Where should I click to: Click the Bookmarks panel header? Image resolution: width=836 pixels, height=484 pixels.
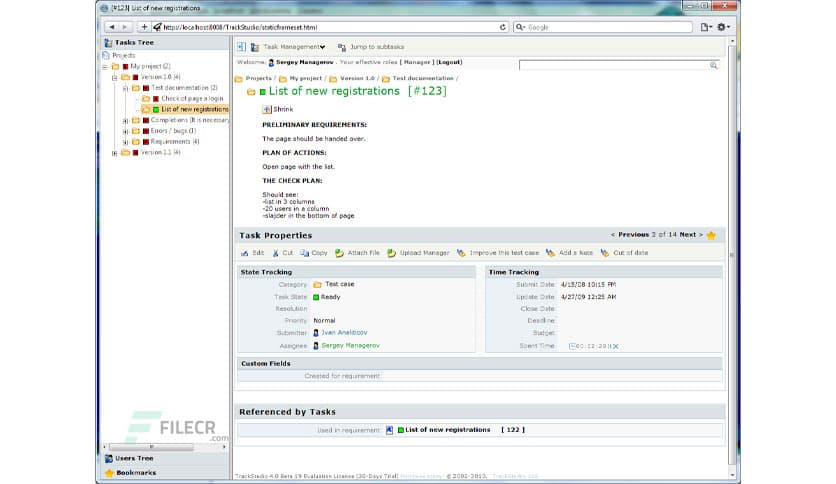[165, 473]
